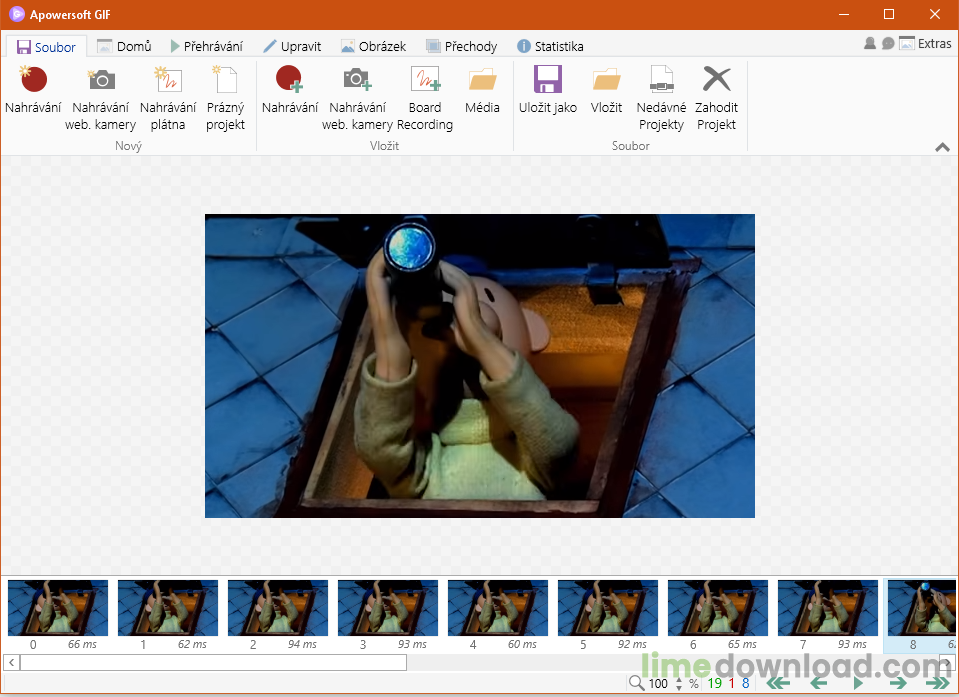Screen dimensions: 959x697
Task: Discard the project with Zahodit Projekt
Action: point(716,96)
